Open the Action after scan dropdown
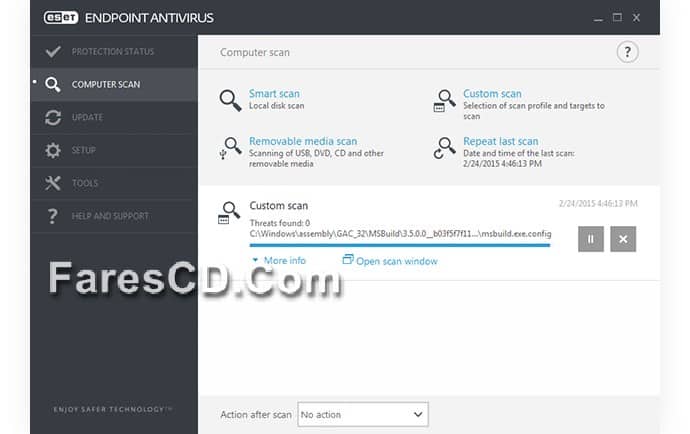Image resolution: width=690 pixels, height=434 pixels. (x=363, y=414)
